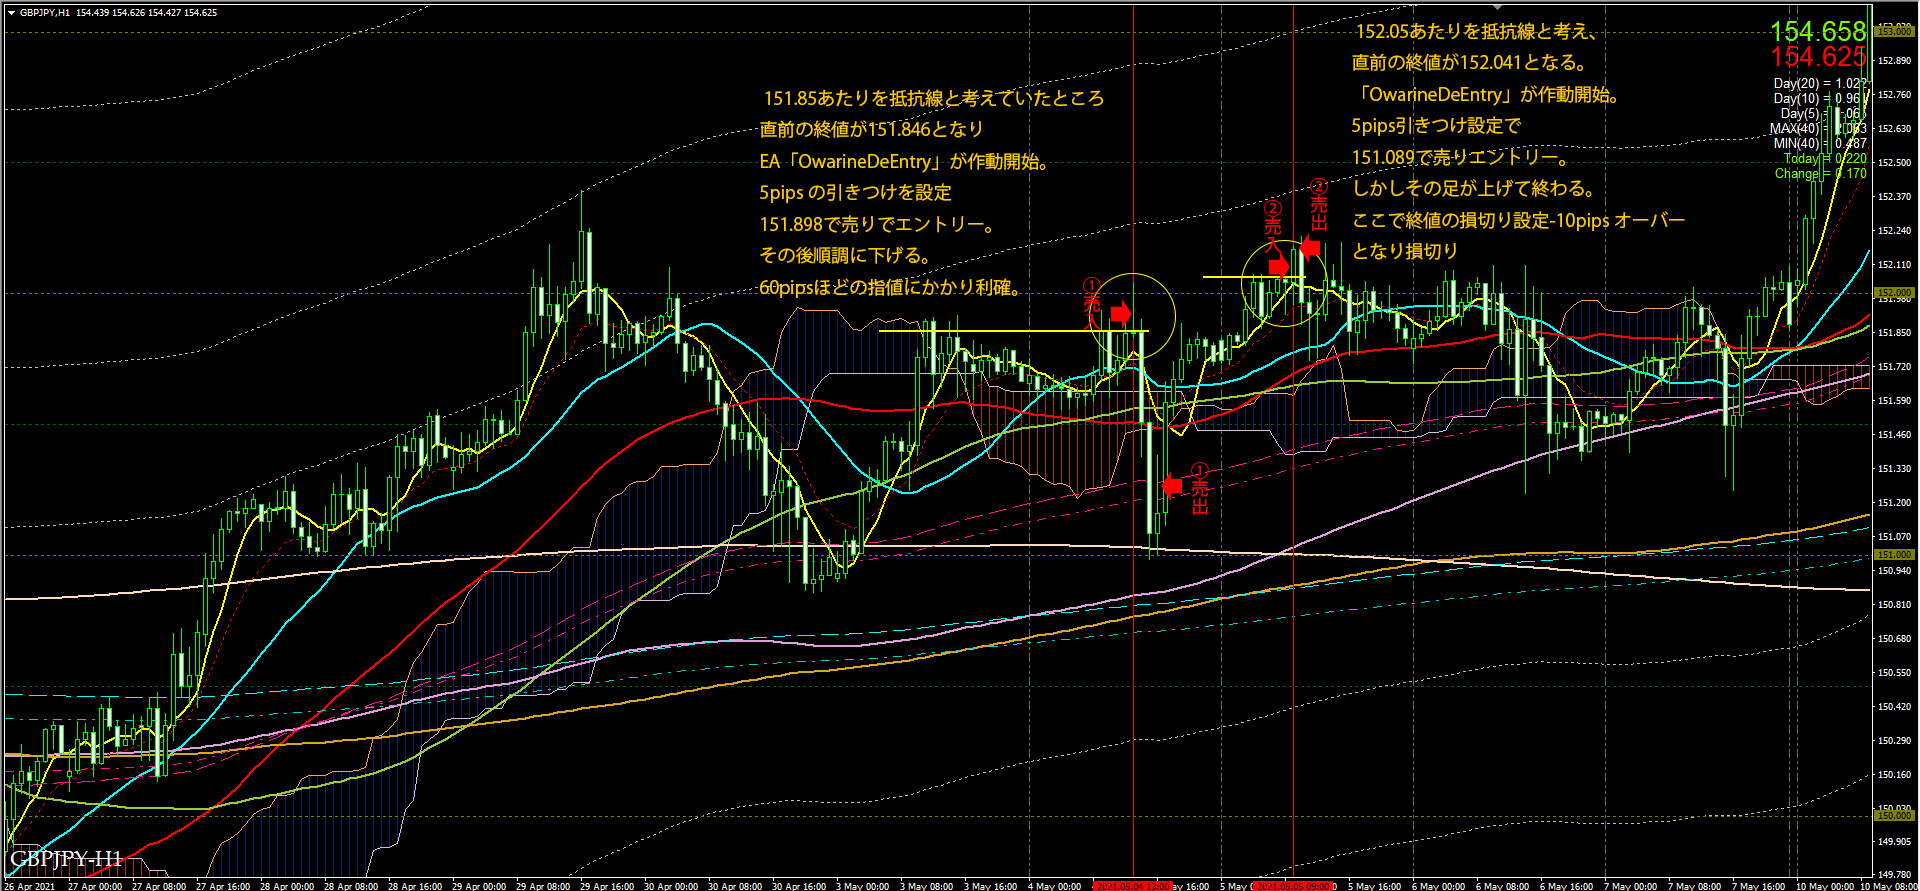Select the Day(10) range line
The height and width of the screenshot is (891, 1920).
(x=1820, y=99)
